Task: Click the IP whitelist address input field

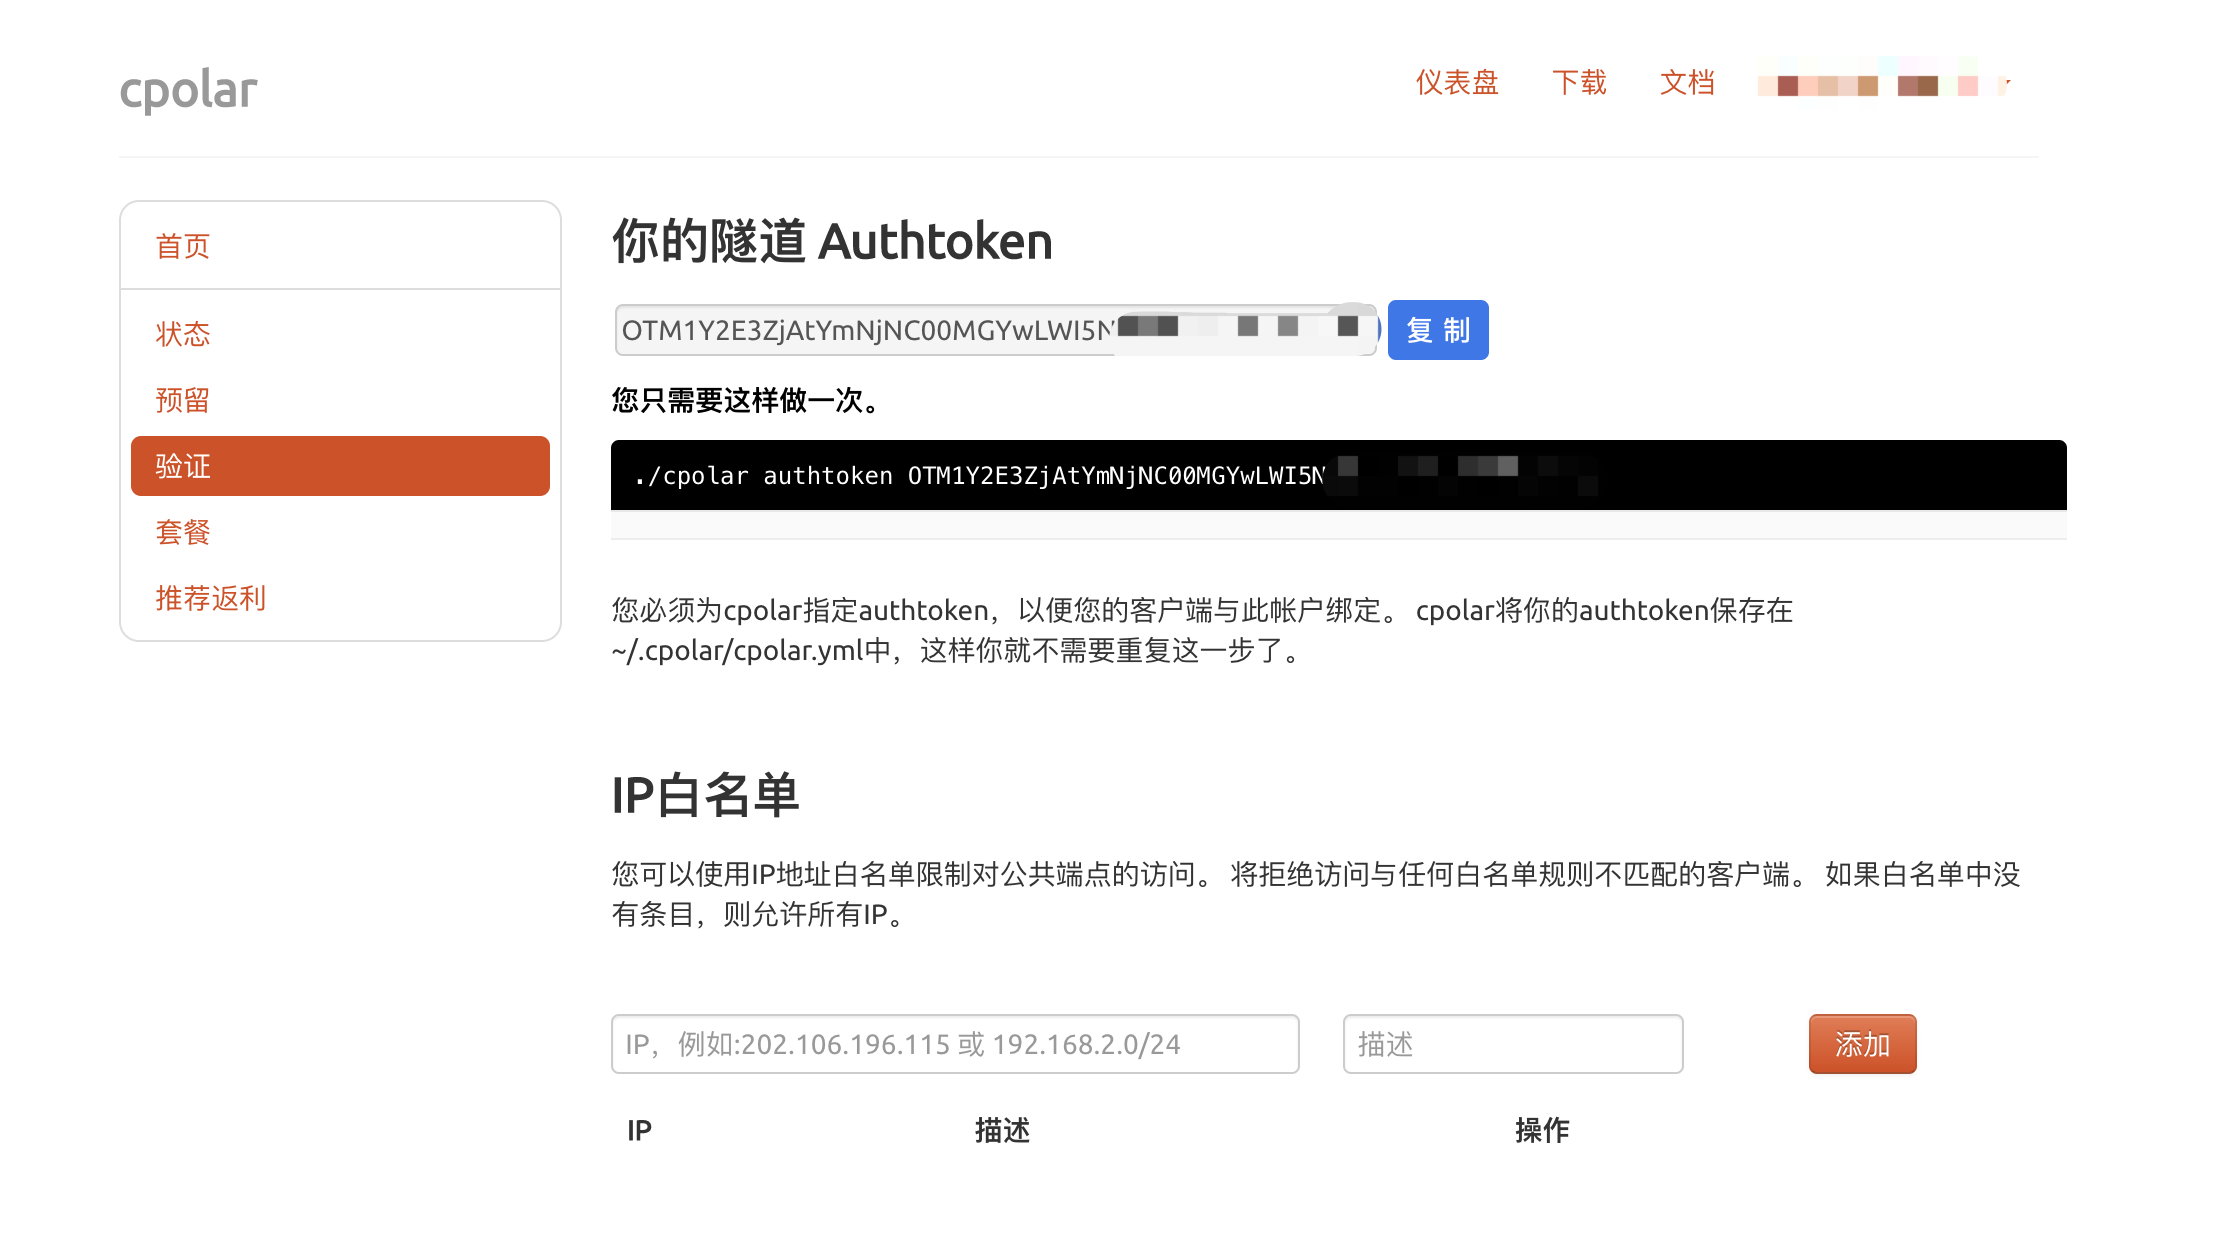Action: (954, 1043)
